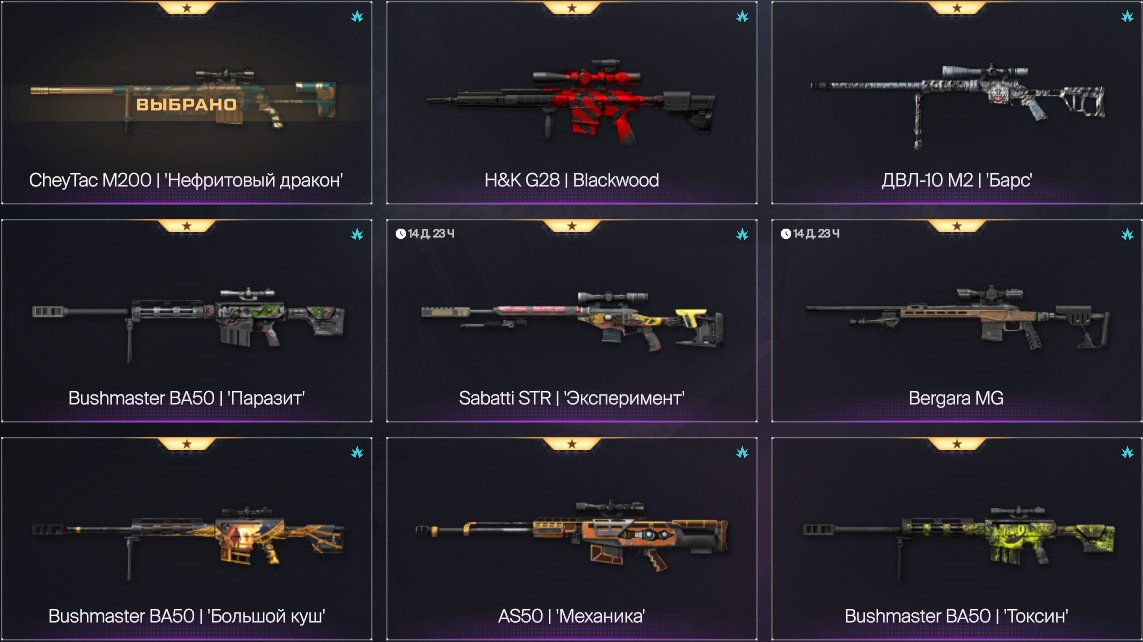Image resolution: width=1143 pixels, height=642 pixels.
Task: Click the cyan leaf icon on Sabatti STR 'Эксперимент' card
Action: click(x=742, y=234)
